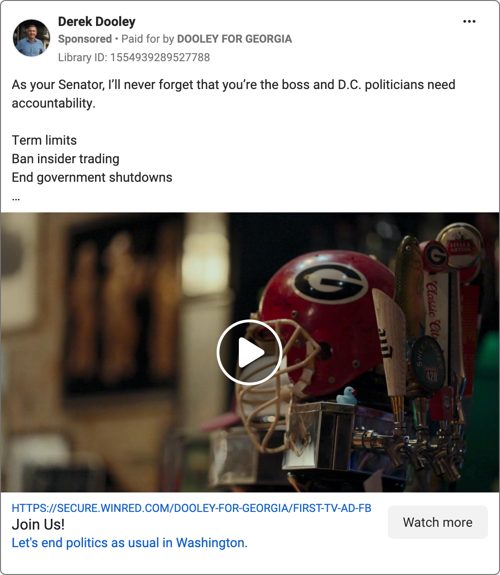Image resolution: width=500 pixels, height=575 pixels.
Task: Select the Sponsored label
Action: point(85,39)
